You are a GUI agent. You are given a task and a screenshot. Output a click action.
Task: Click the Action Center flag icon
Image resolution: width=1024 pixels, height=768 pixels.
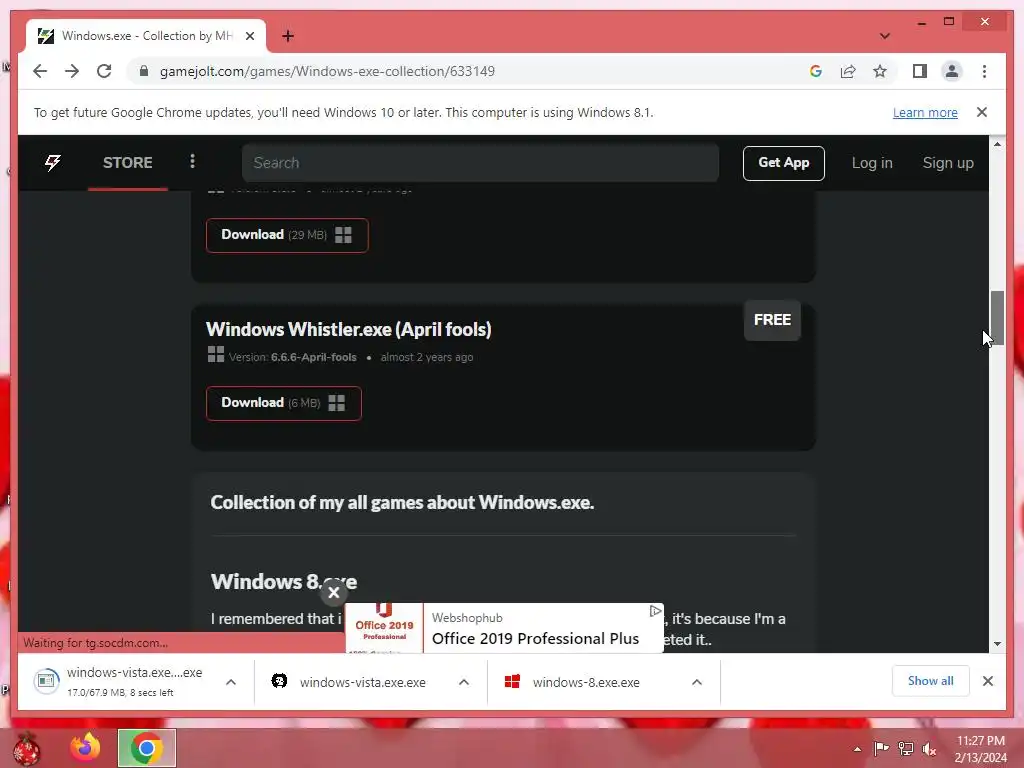click(x=881, y=748)
